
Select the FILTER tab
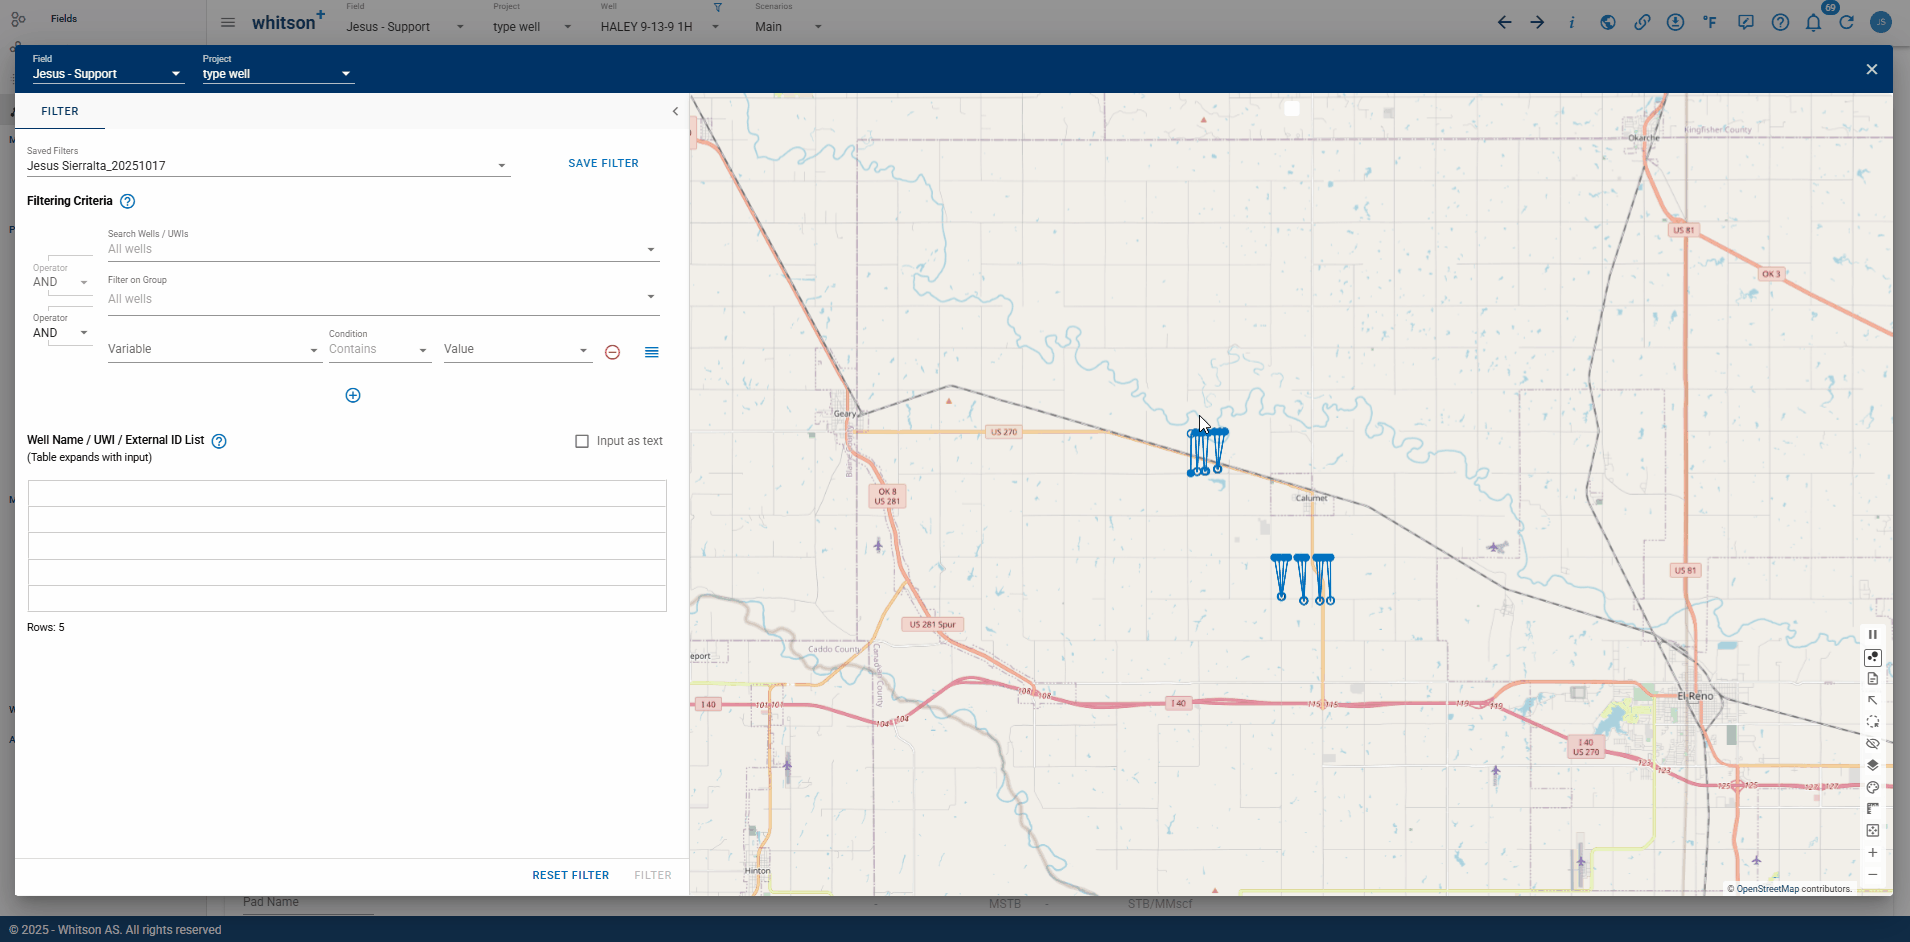pos(60,112)
